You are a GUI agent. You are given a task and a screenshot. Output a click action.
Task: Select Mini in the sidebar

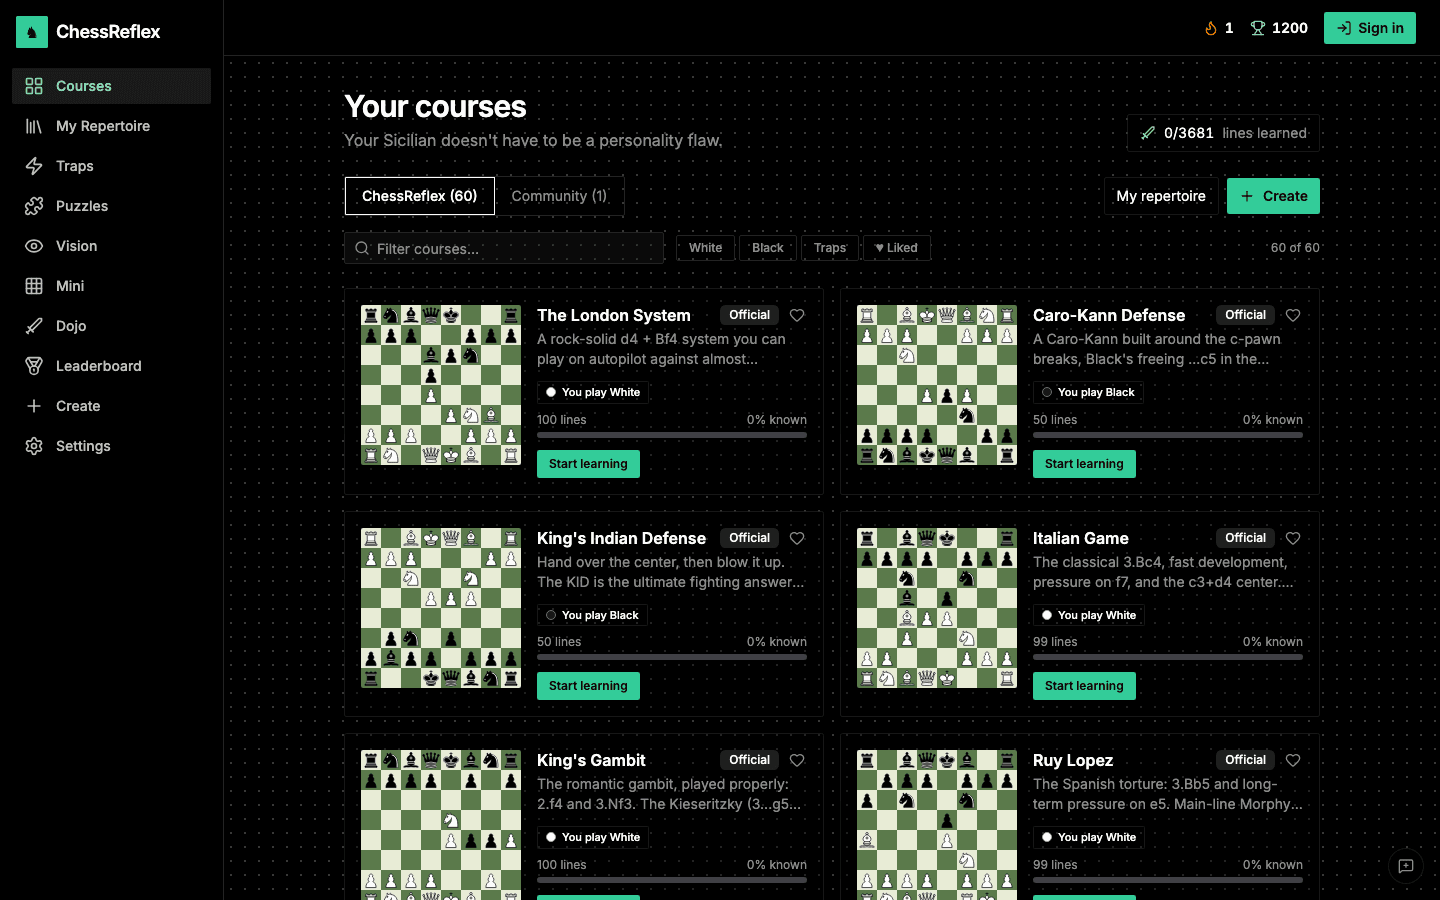(x=111, y=286)
